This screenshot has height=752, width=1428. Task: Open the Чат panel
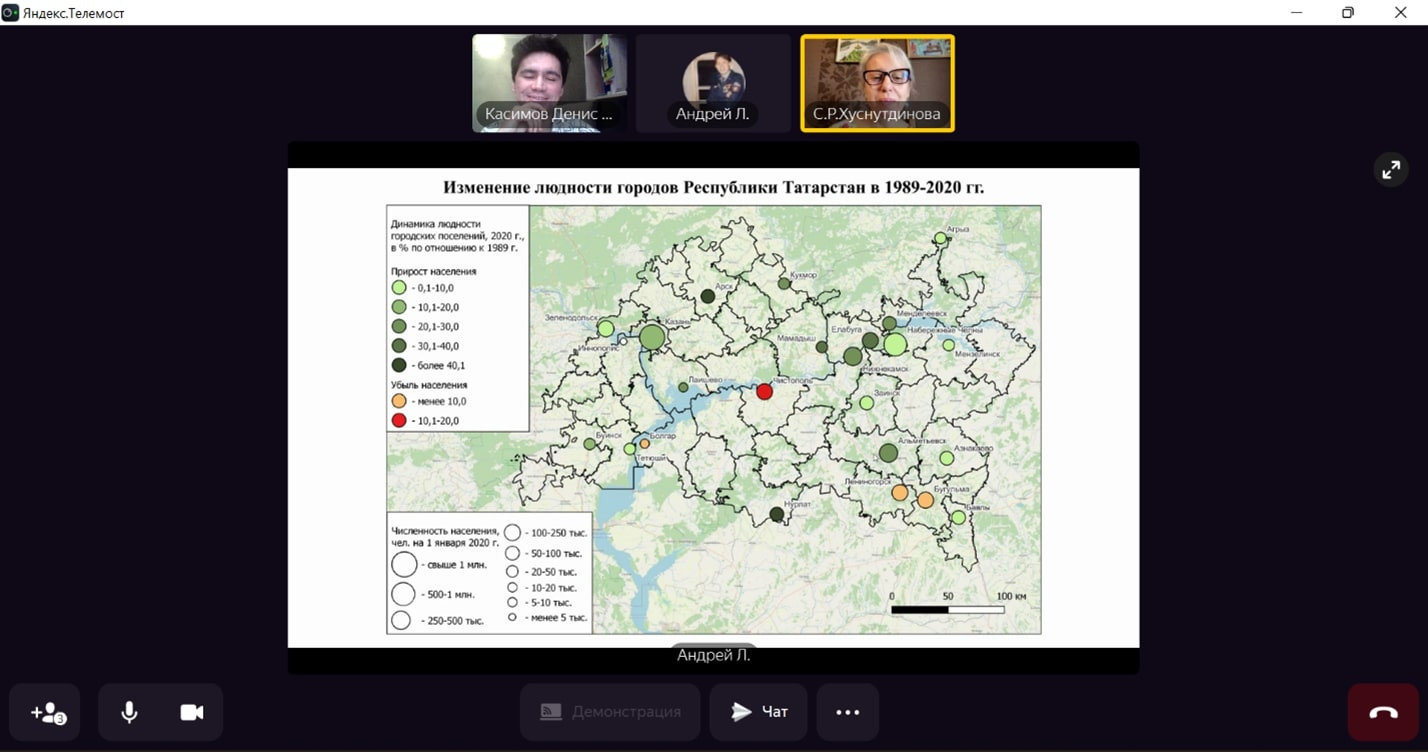click(x=758, y=712)
